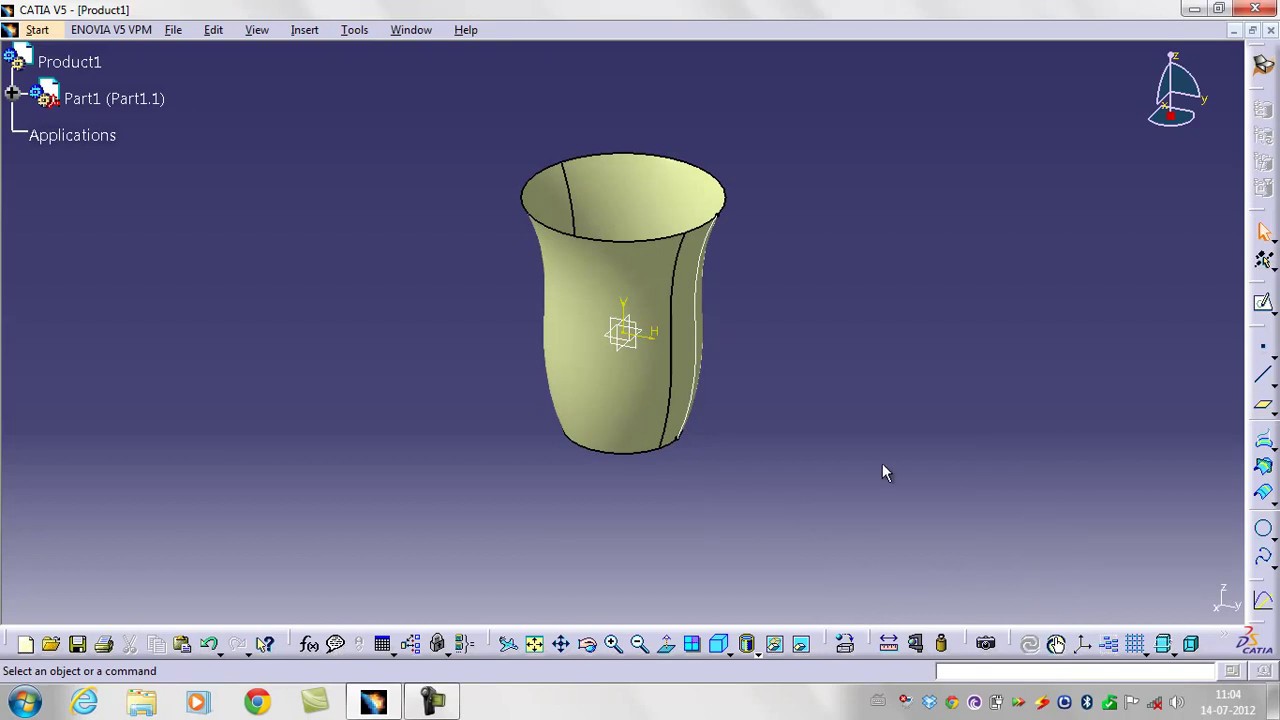The image size is (1280, 720).
Task: Select the Pan view tool
Action: 560,645
